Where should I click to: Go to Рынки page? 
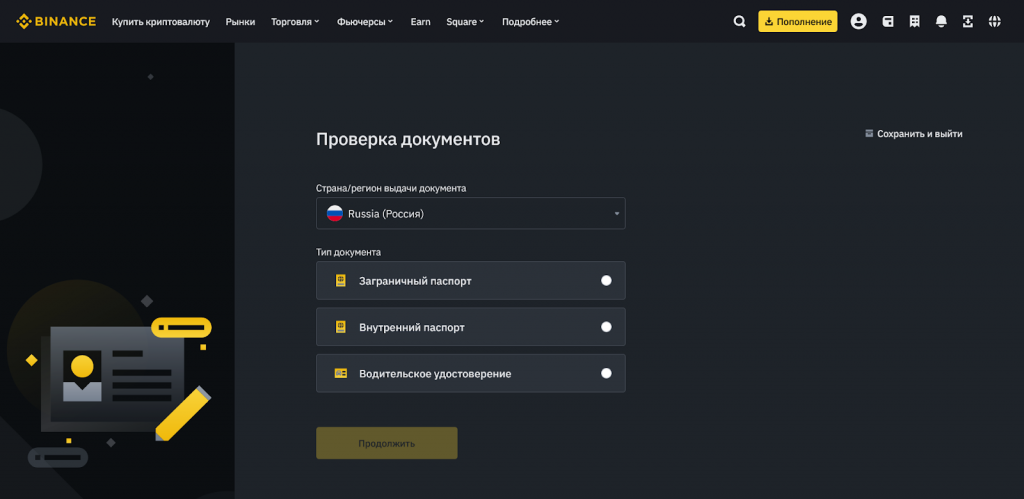click(x=240, y=22)
